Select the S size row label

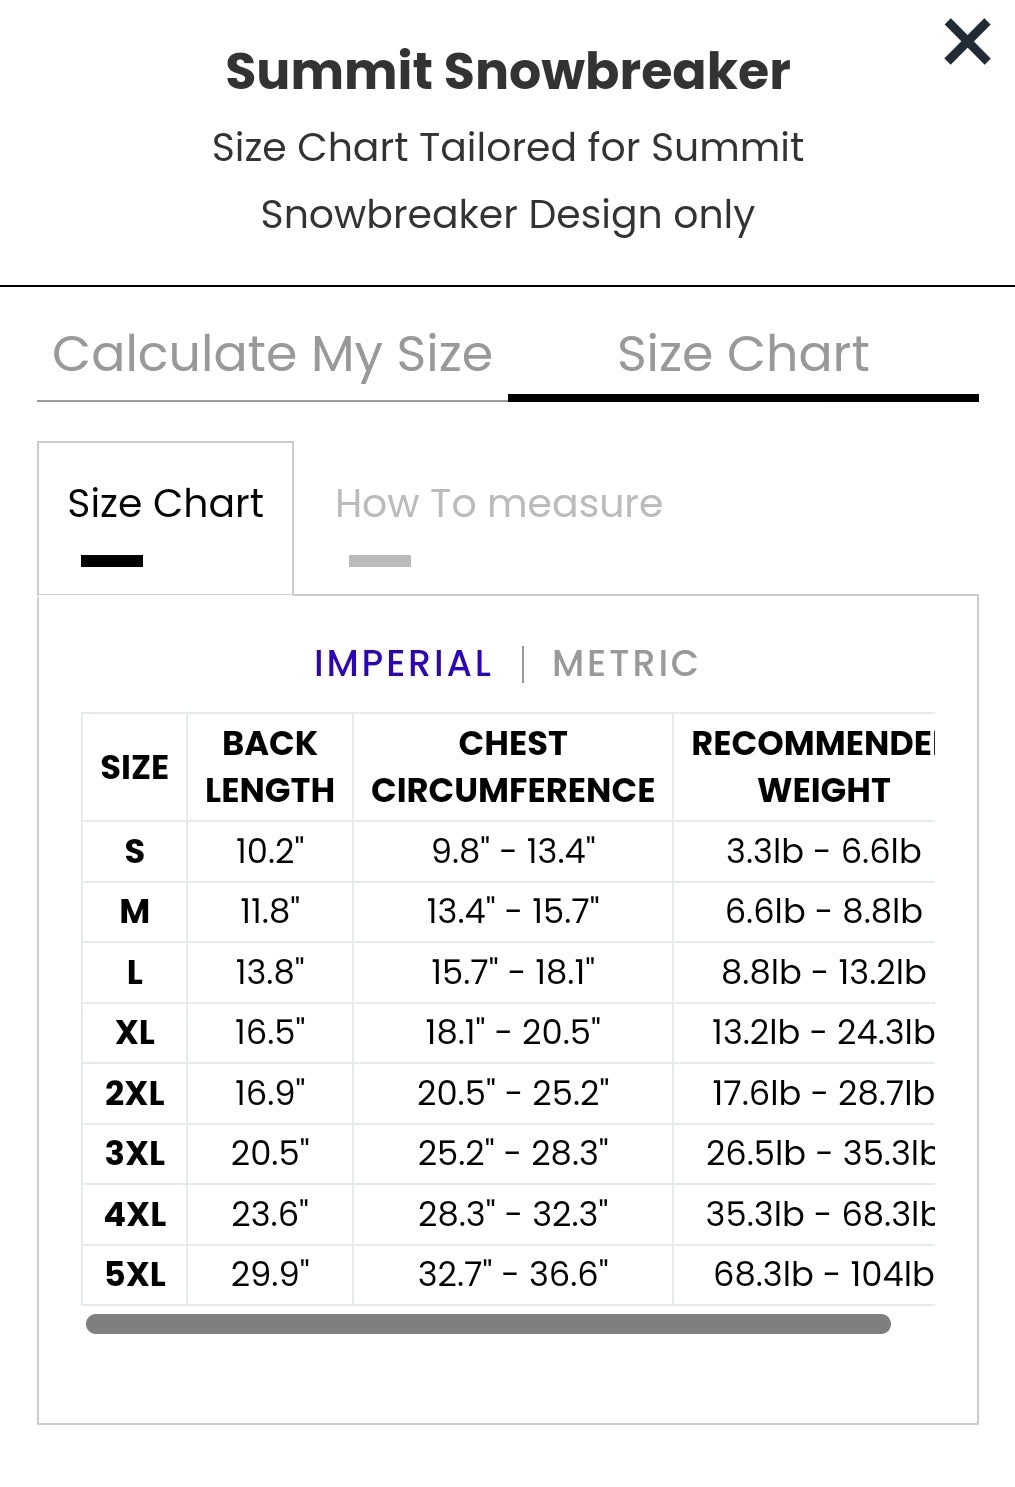click(x=134, y=851)
